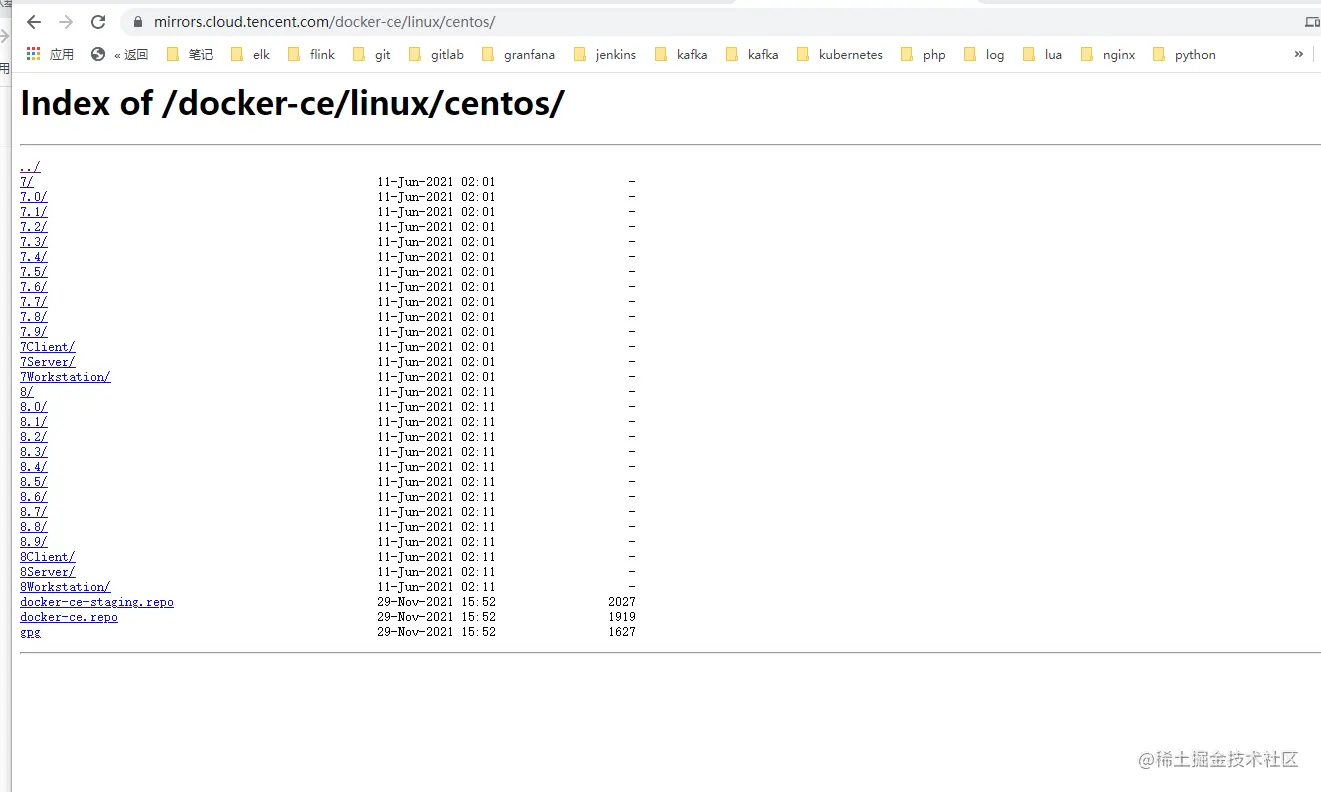Open the '8.4/' directory link
Screen dimensions: 1321x792
click(33, 467)
